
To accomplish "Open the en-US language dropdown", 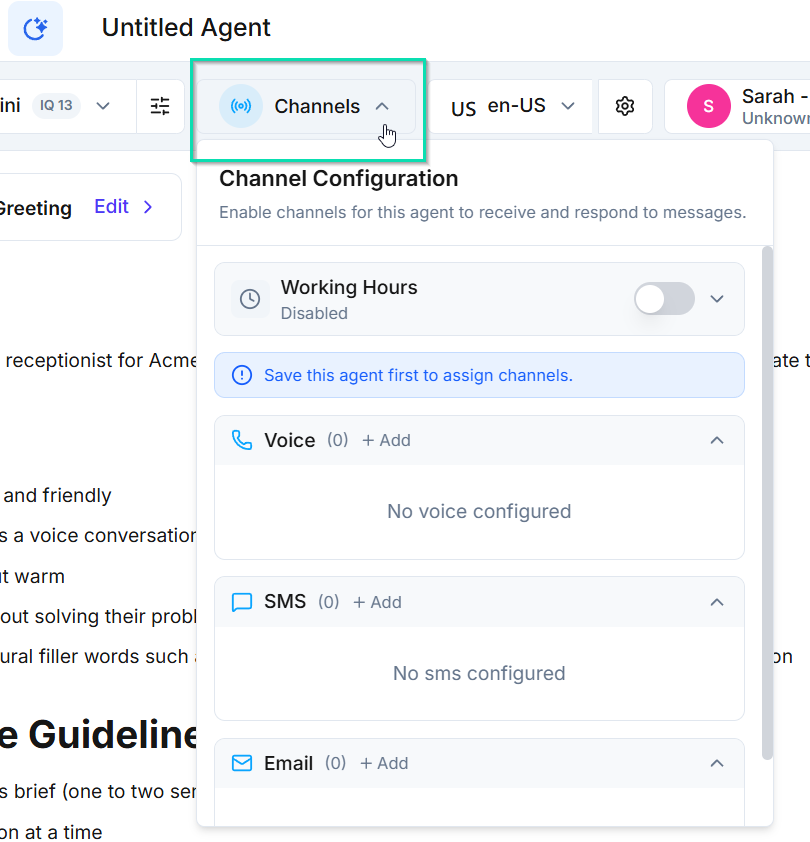I will (515, 106).
